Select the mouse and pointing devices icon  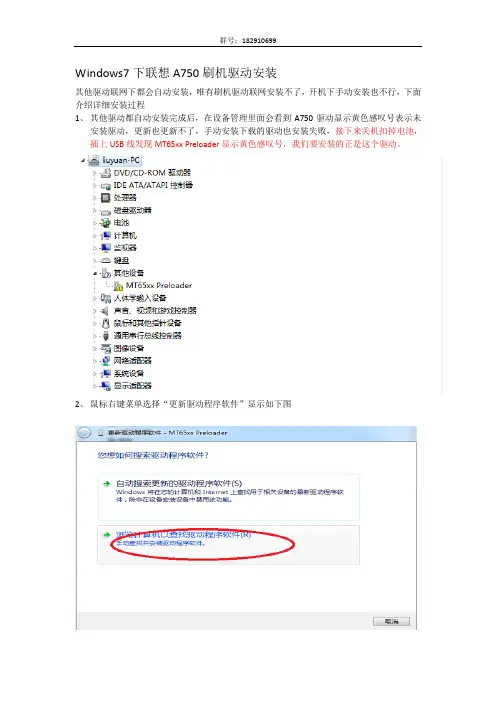[106, 323]
